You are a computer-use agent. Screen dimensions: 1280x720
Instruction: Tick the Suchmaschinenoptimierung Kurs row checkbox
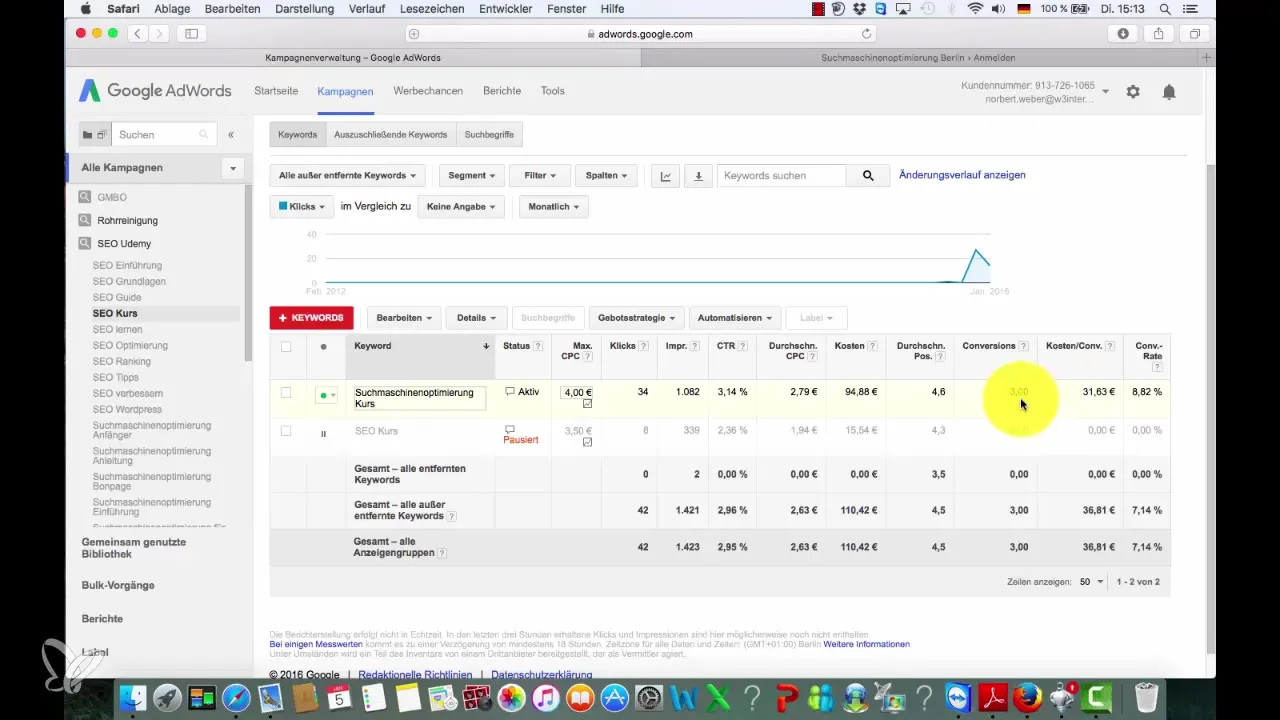[286, 393]
